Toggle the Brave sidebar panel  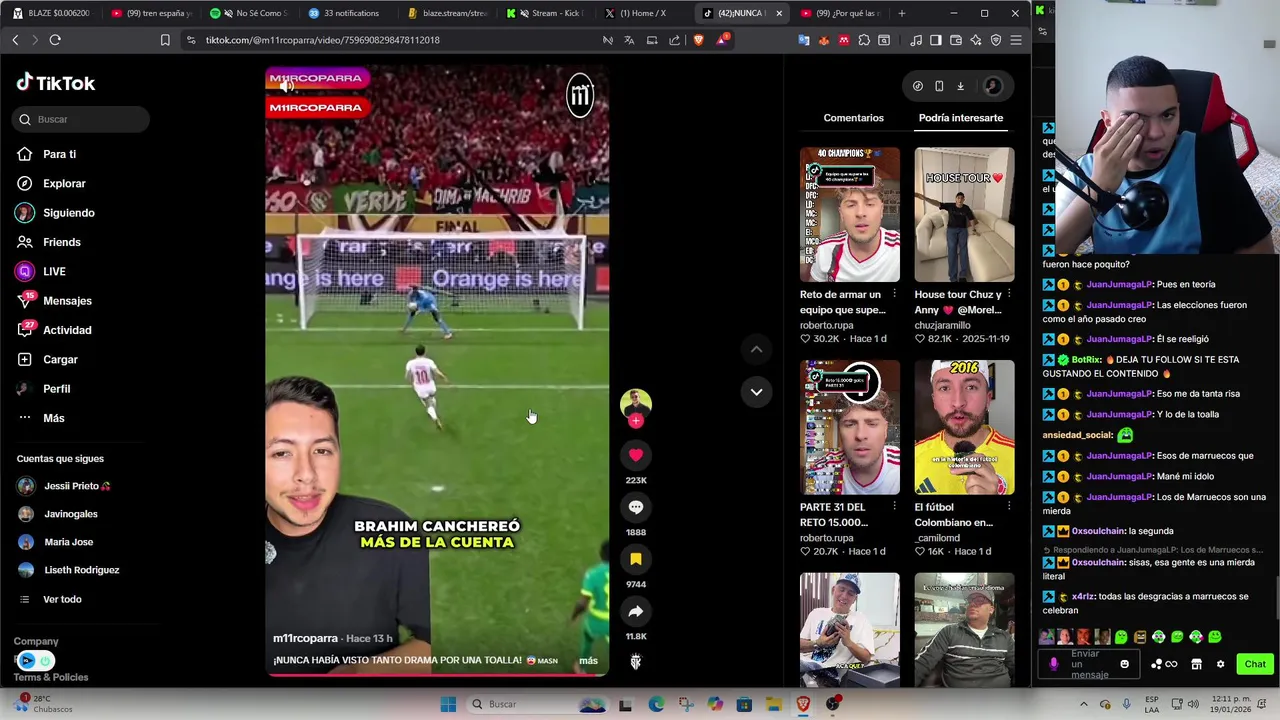935,40
